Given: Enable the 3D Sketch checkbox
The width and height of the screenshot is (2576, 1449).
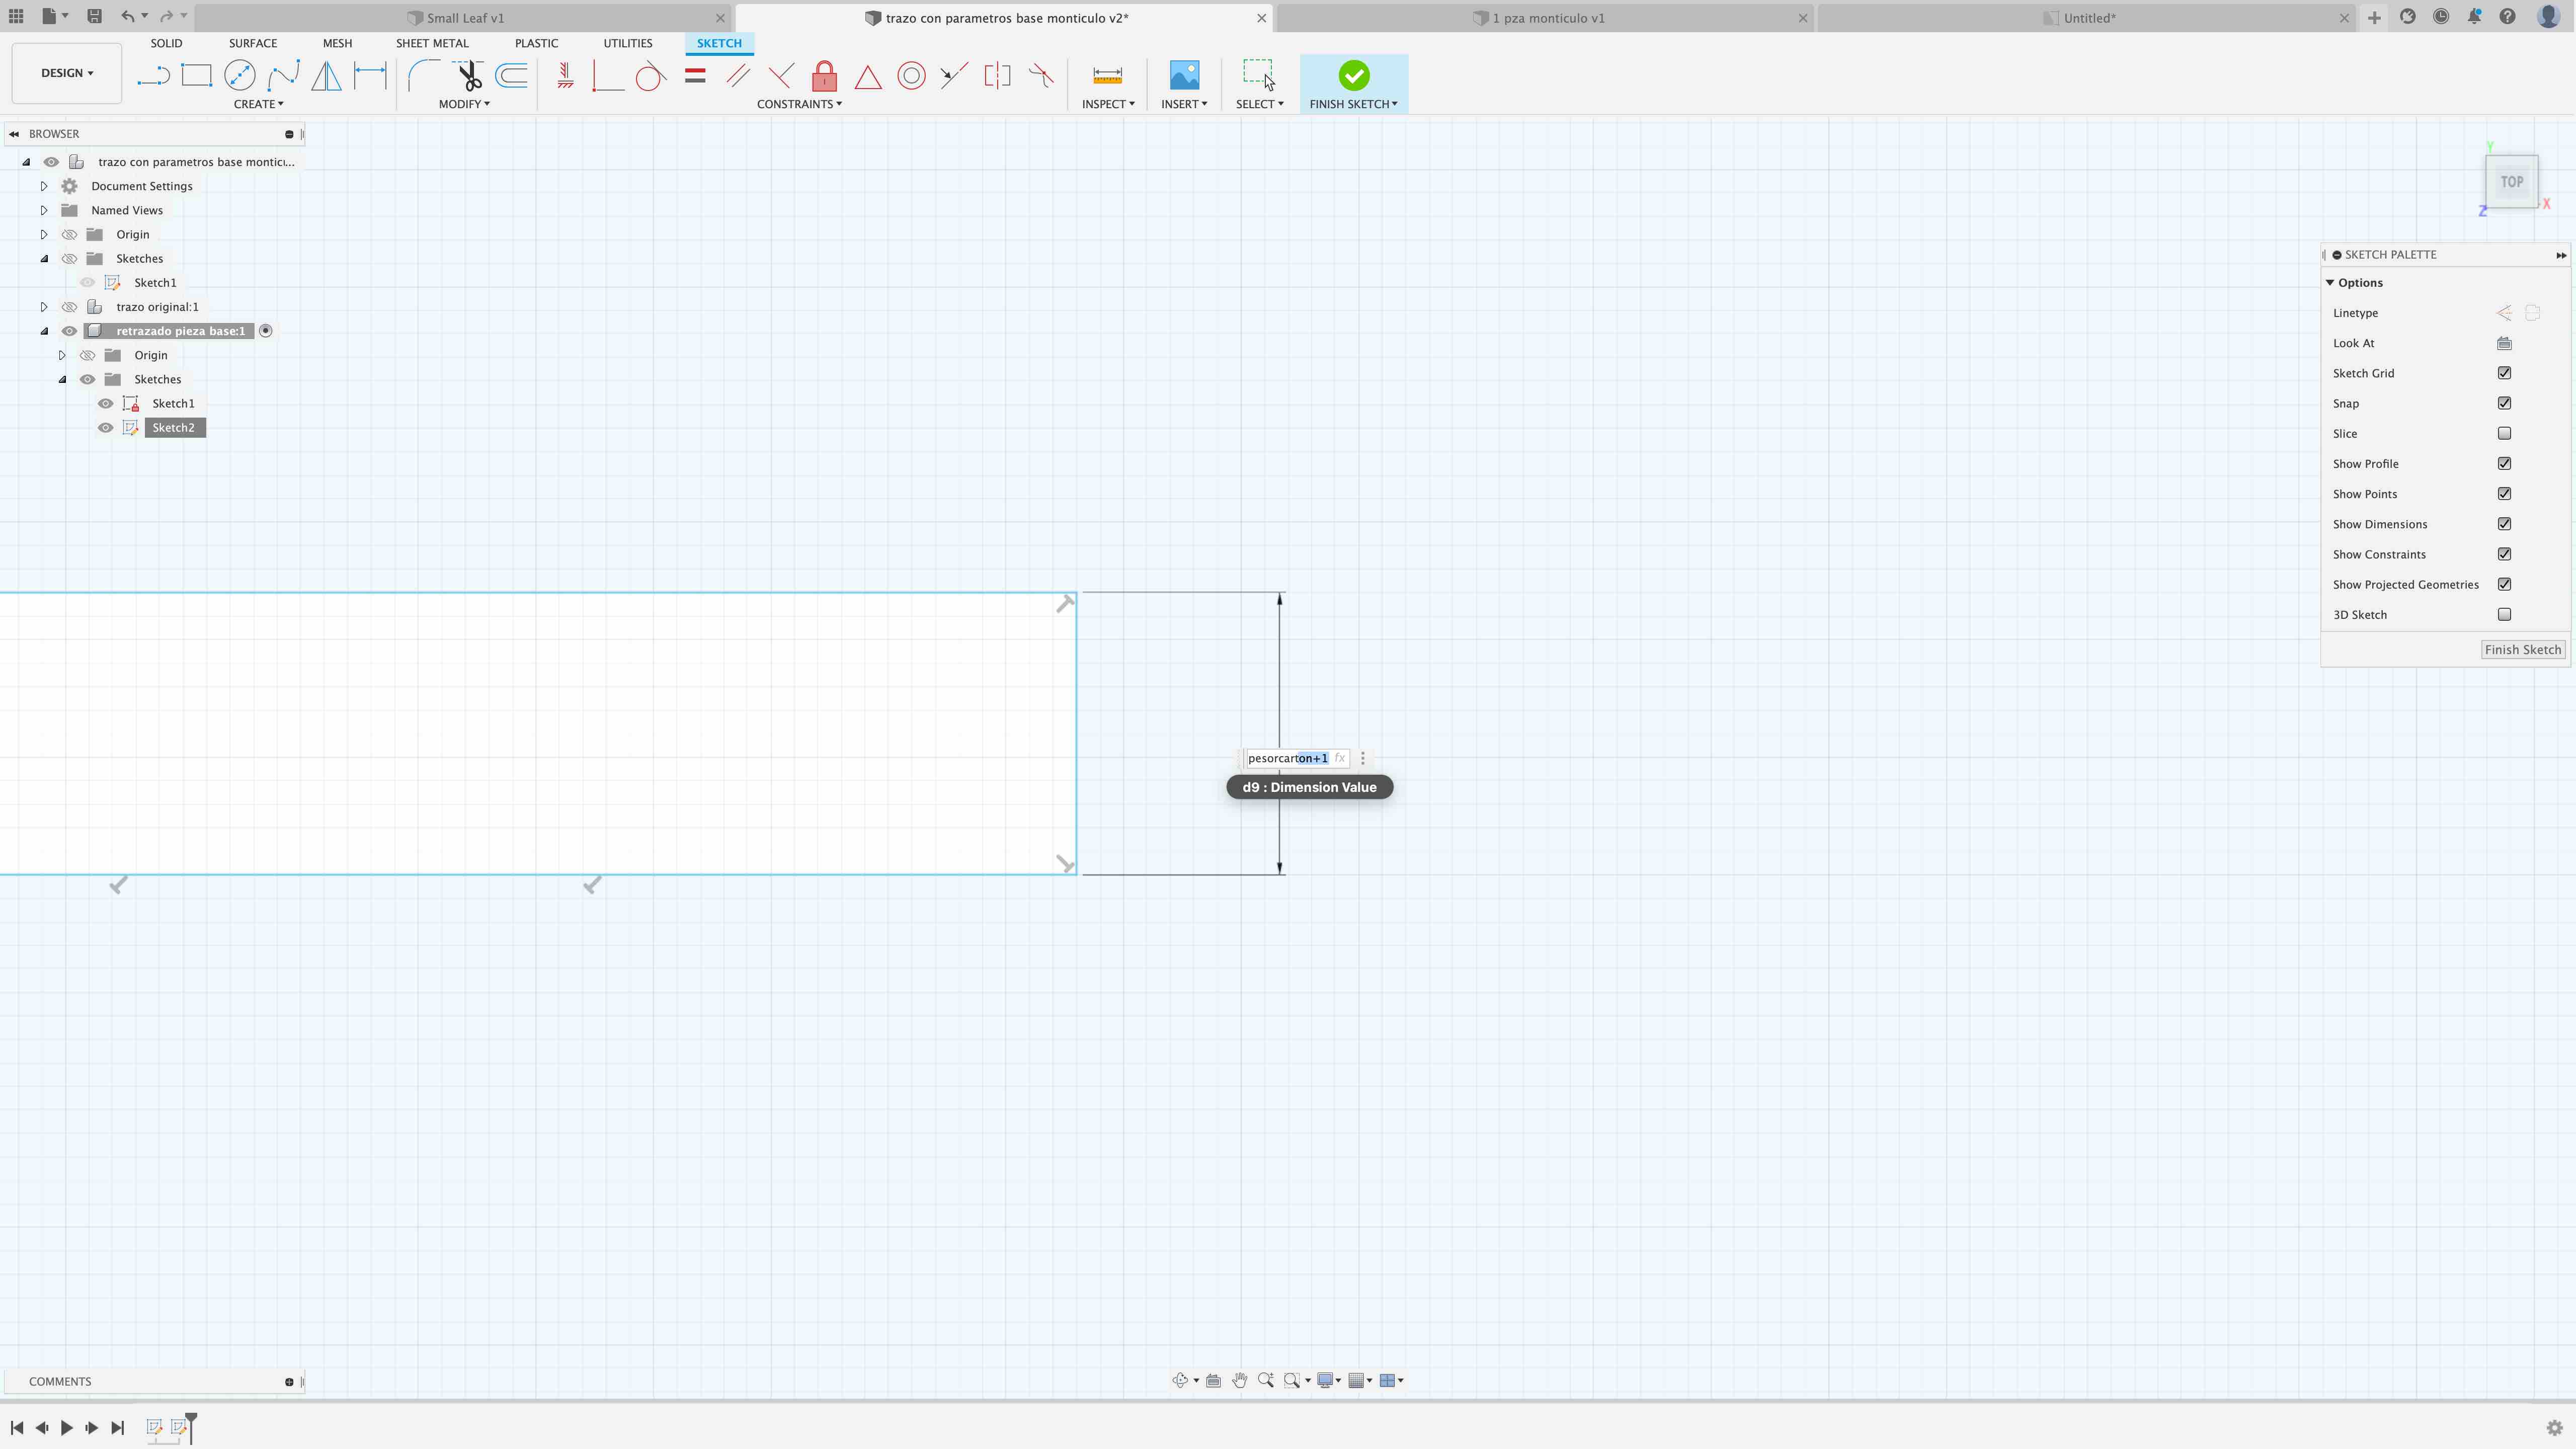Looking at the screenshot, I should 2504,614.
